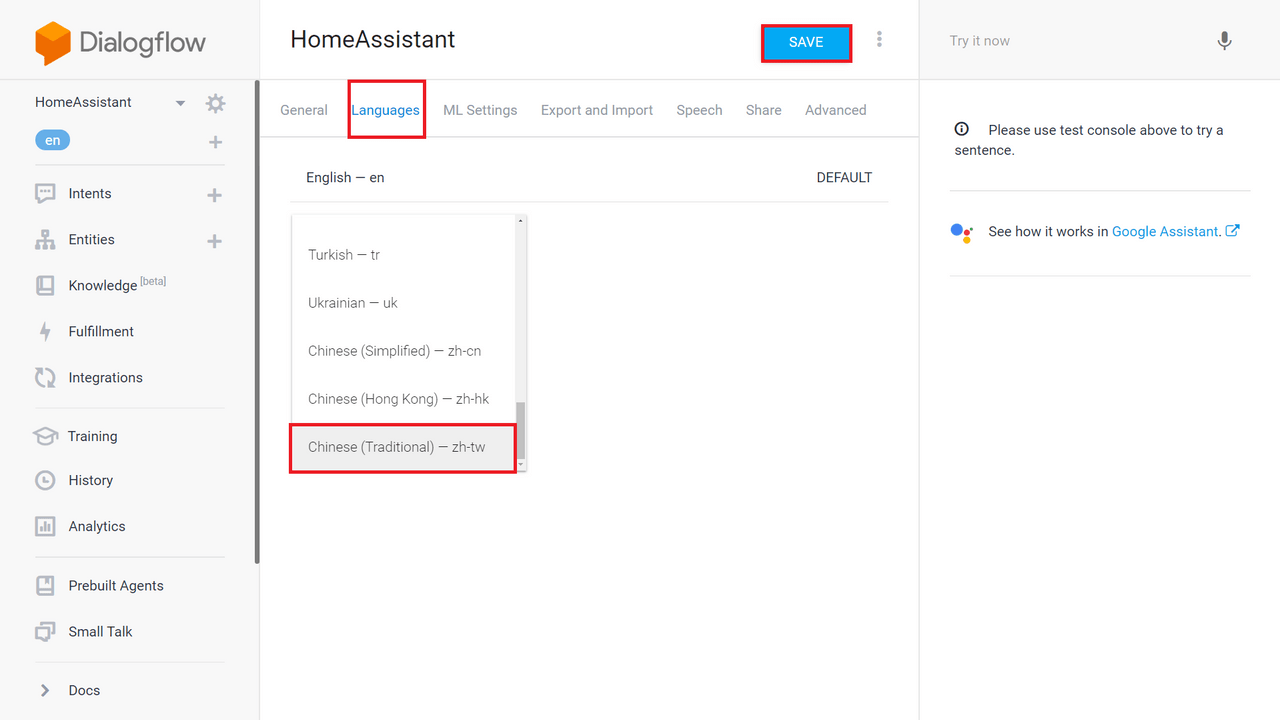
Task: Open the Advanced tab
Action: click(x=836, y=110)
